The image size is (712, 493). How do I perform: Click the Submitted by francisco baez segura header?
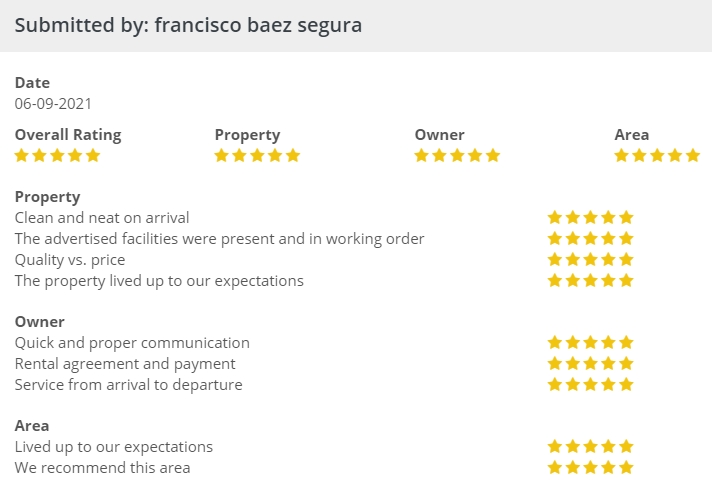pos(188,25)
